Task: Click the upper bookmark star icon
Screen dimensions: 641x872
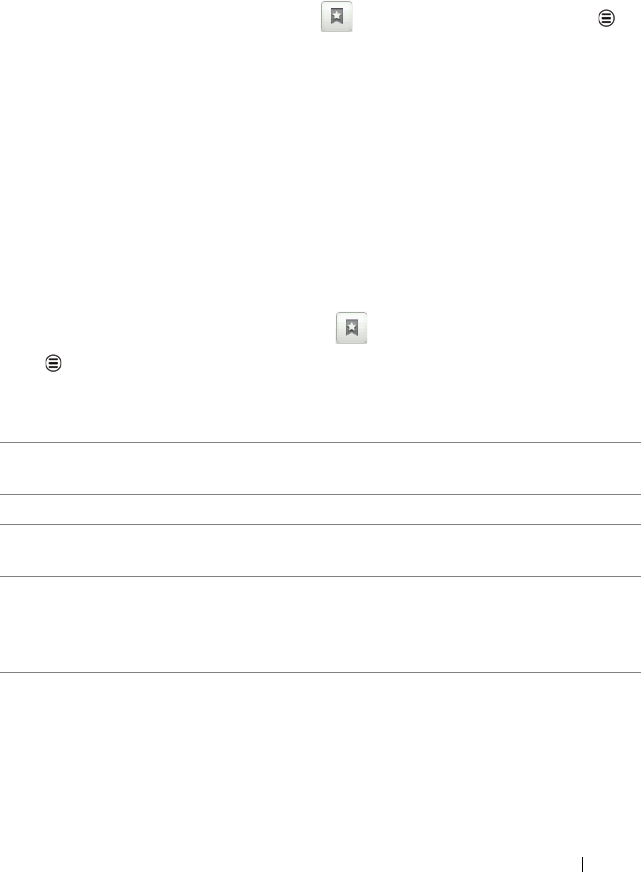Action: (336, 17)
